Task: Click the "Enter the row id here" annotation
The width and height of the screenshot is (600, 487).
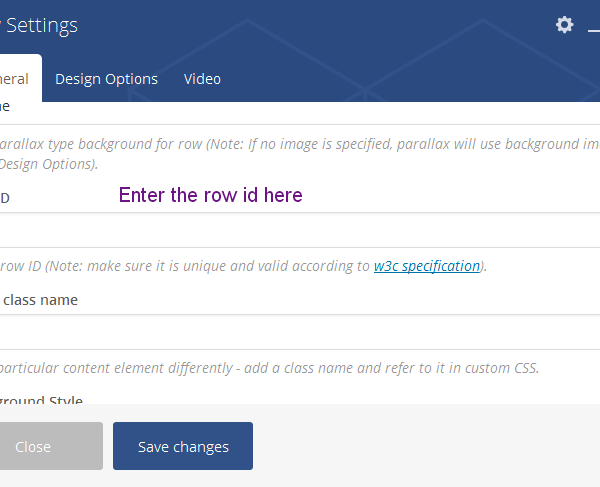Action: [210, 195]
